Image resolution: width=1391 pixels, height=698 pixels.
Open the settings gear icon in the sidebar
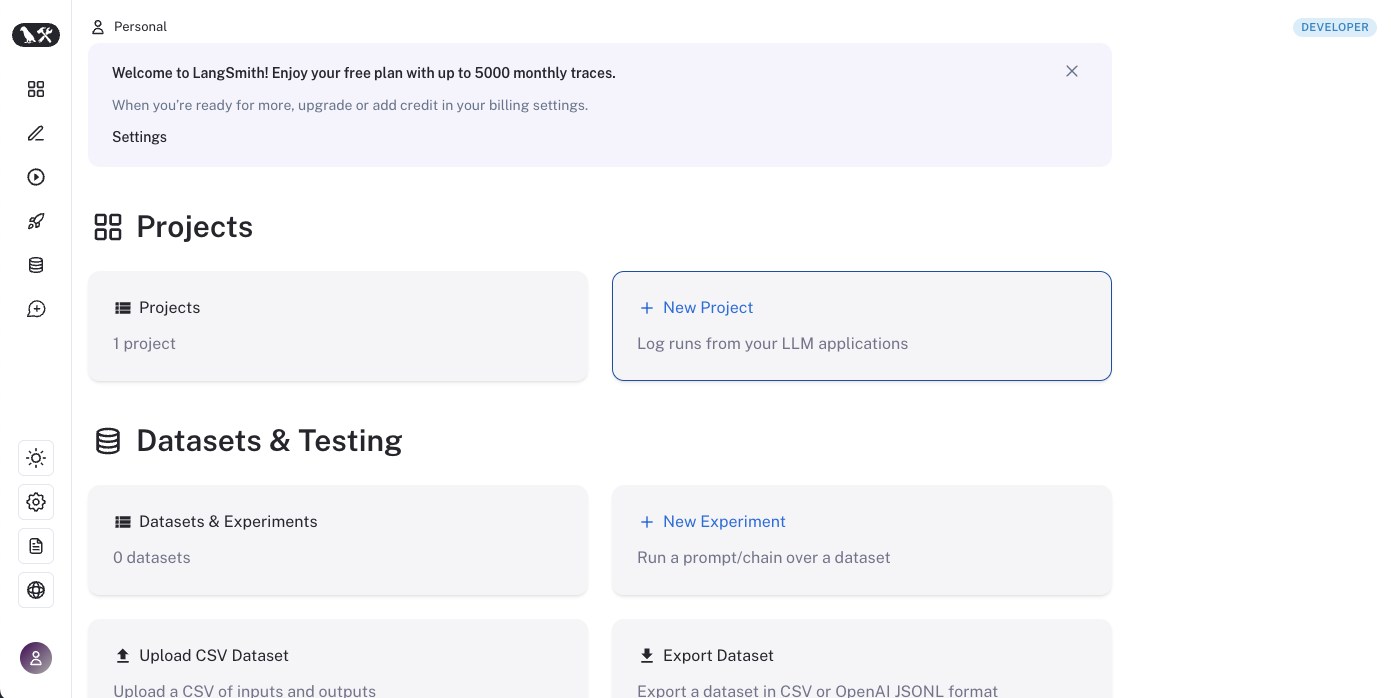(x=36, y=502)
